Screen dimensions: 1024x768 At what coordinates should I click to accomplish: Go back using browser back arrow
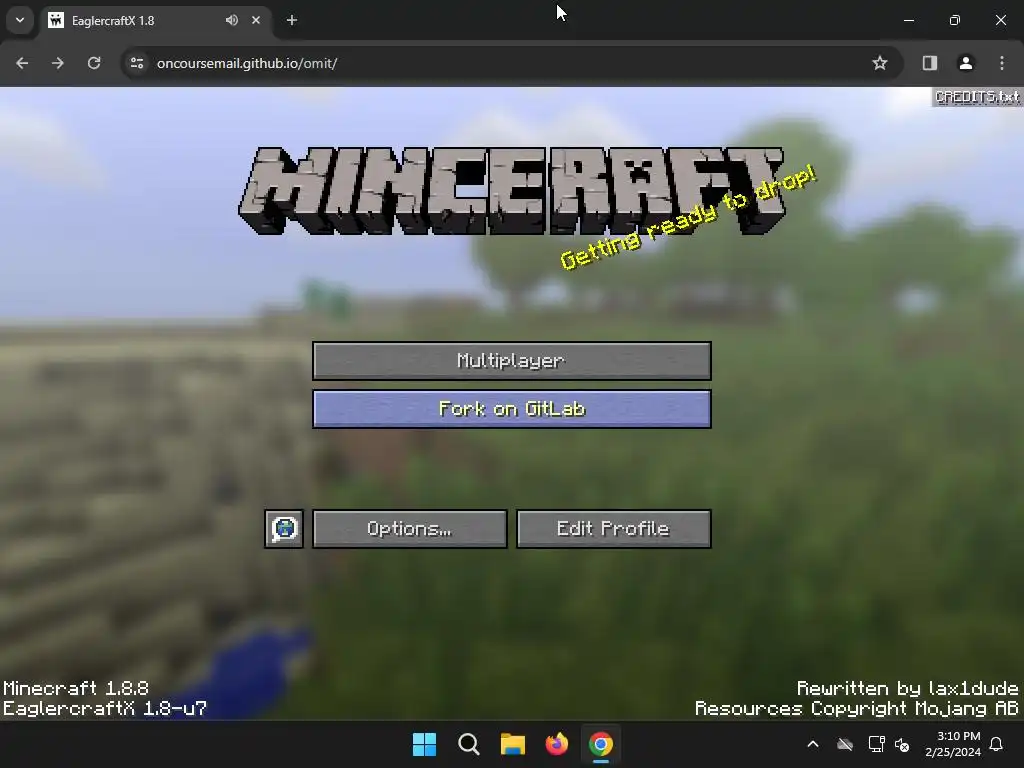pyautogui.click(x=22, y=63)
